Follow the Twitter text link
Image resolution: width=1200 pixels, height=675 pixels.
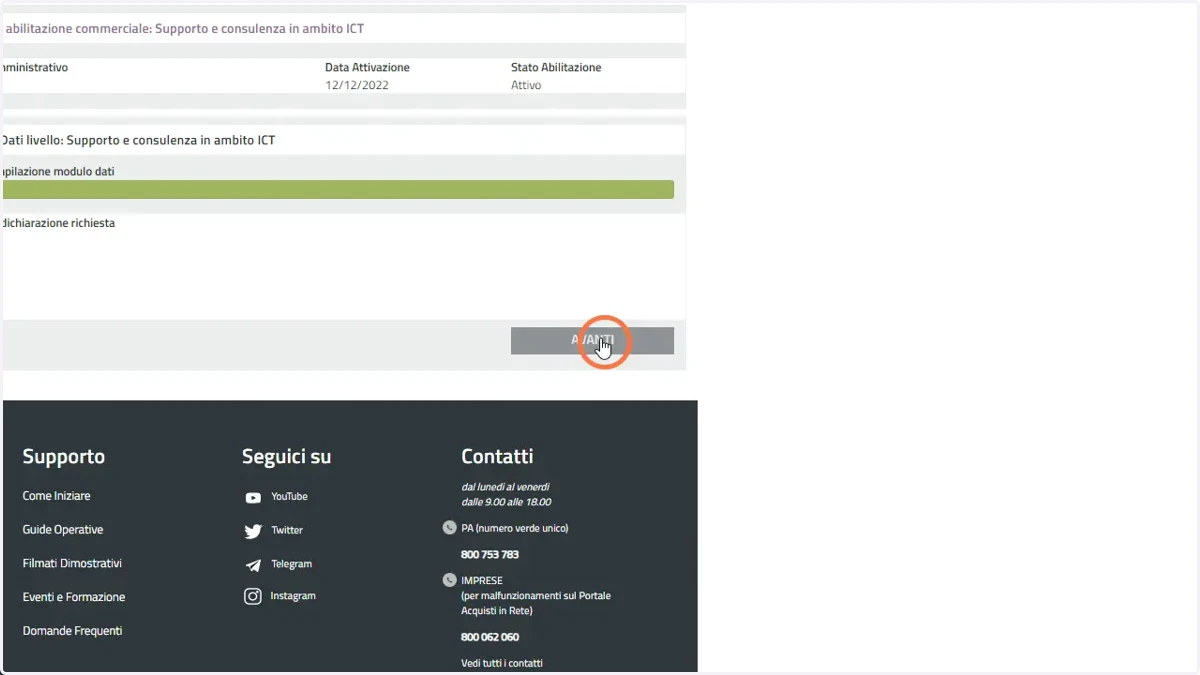(x=287, y=531)
